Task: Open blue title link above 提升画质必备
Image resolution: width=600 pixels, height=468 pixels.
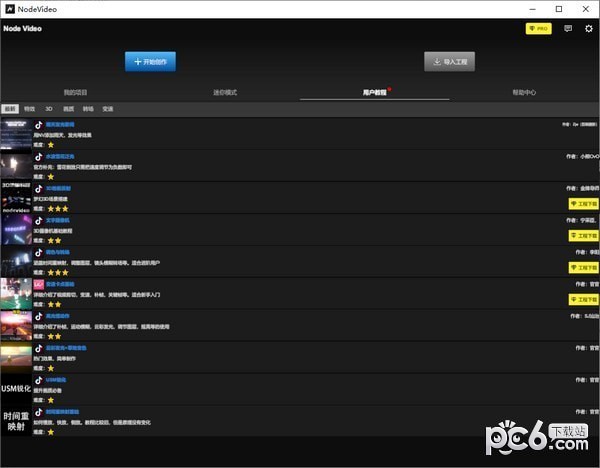Action: 56,380
